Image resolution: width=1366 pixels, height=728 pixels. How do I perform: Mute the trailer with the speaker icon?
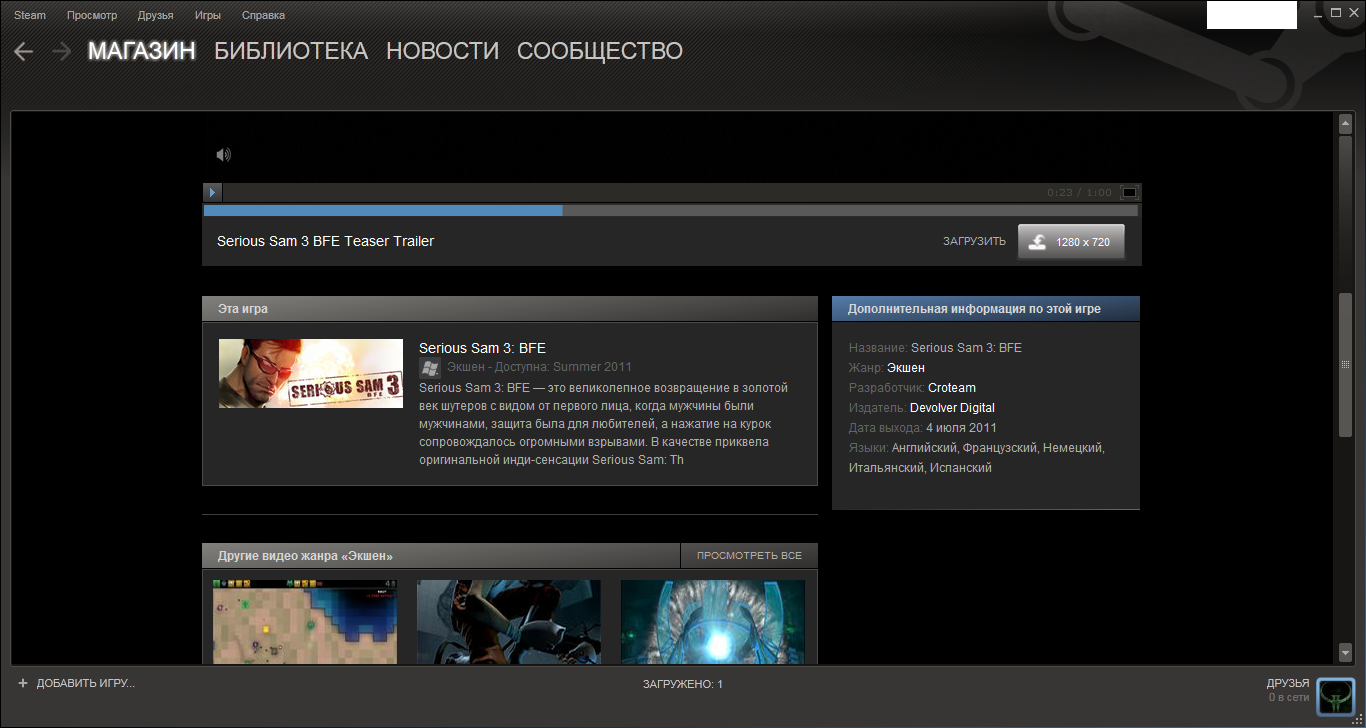tap(223, 154)
